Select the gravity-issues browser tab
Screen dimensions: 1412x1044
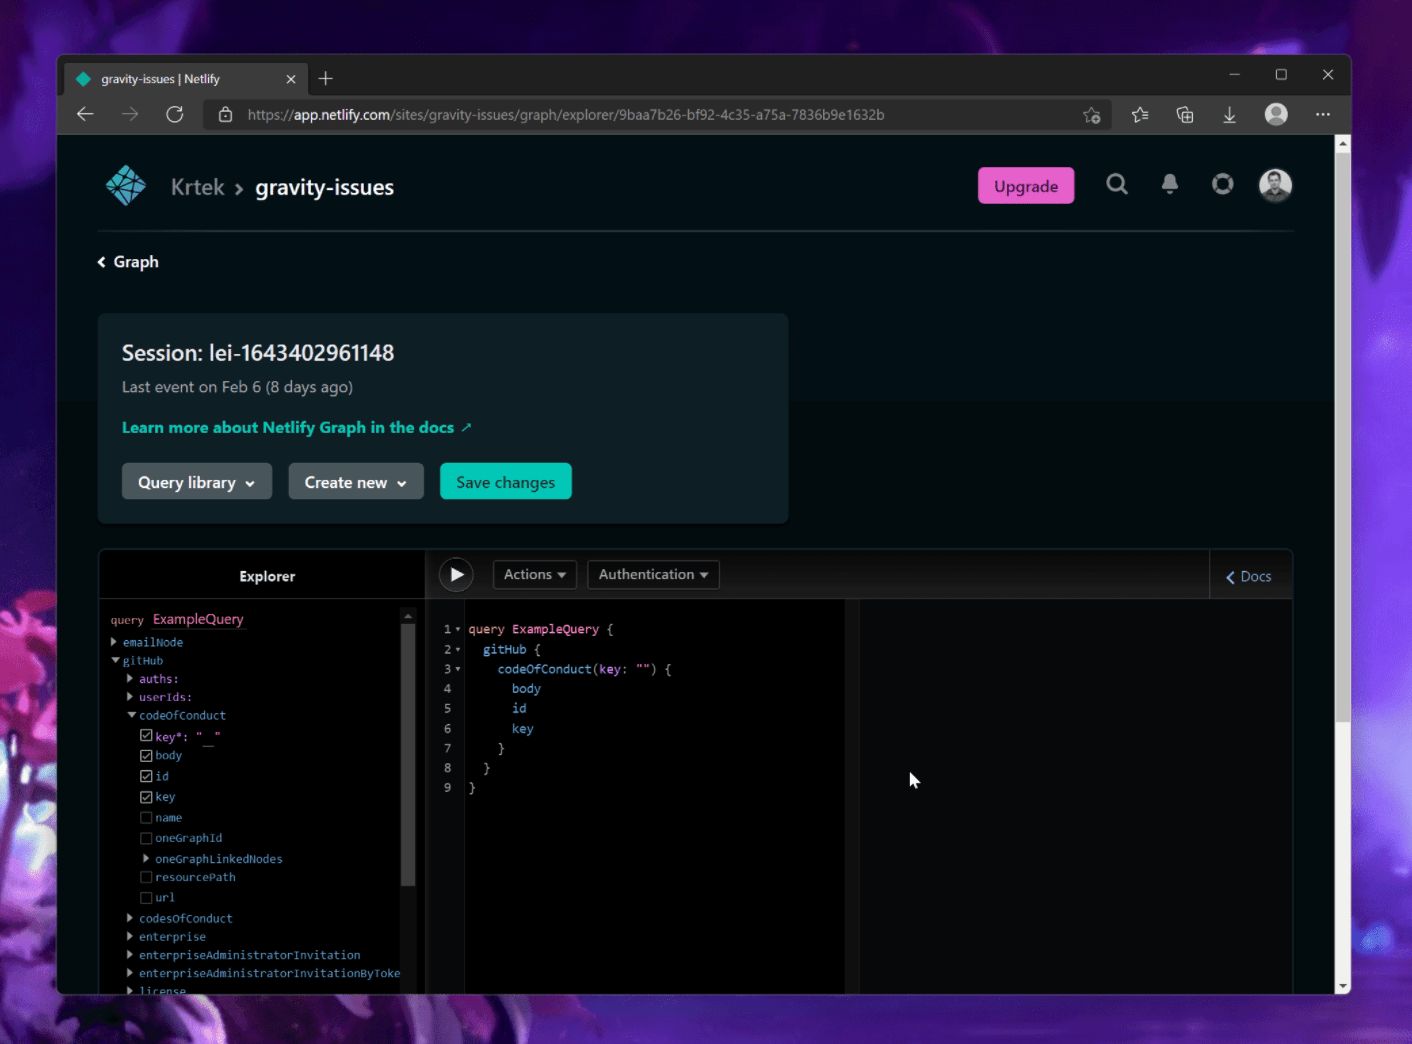click(x=185, y=79)
